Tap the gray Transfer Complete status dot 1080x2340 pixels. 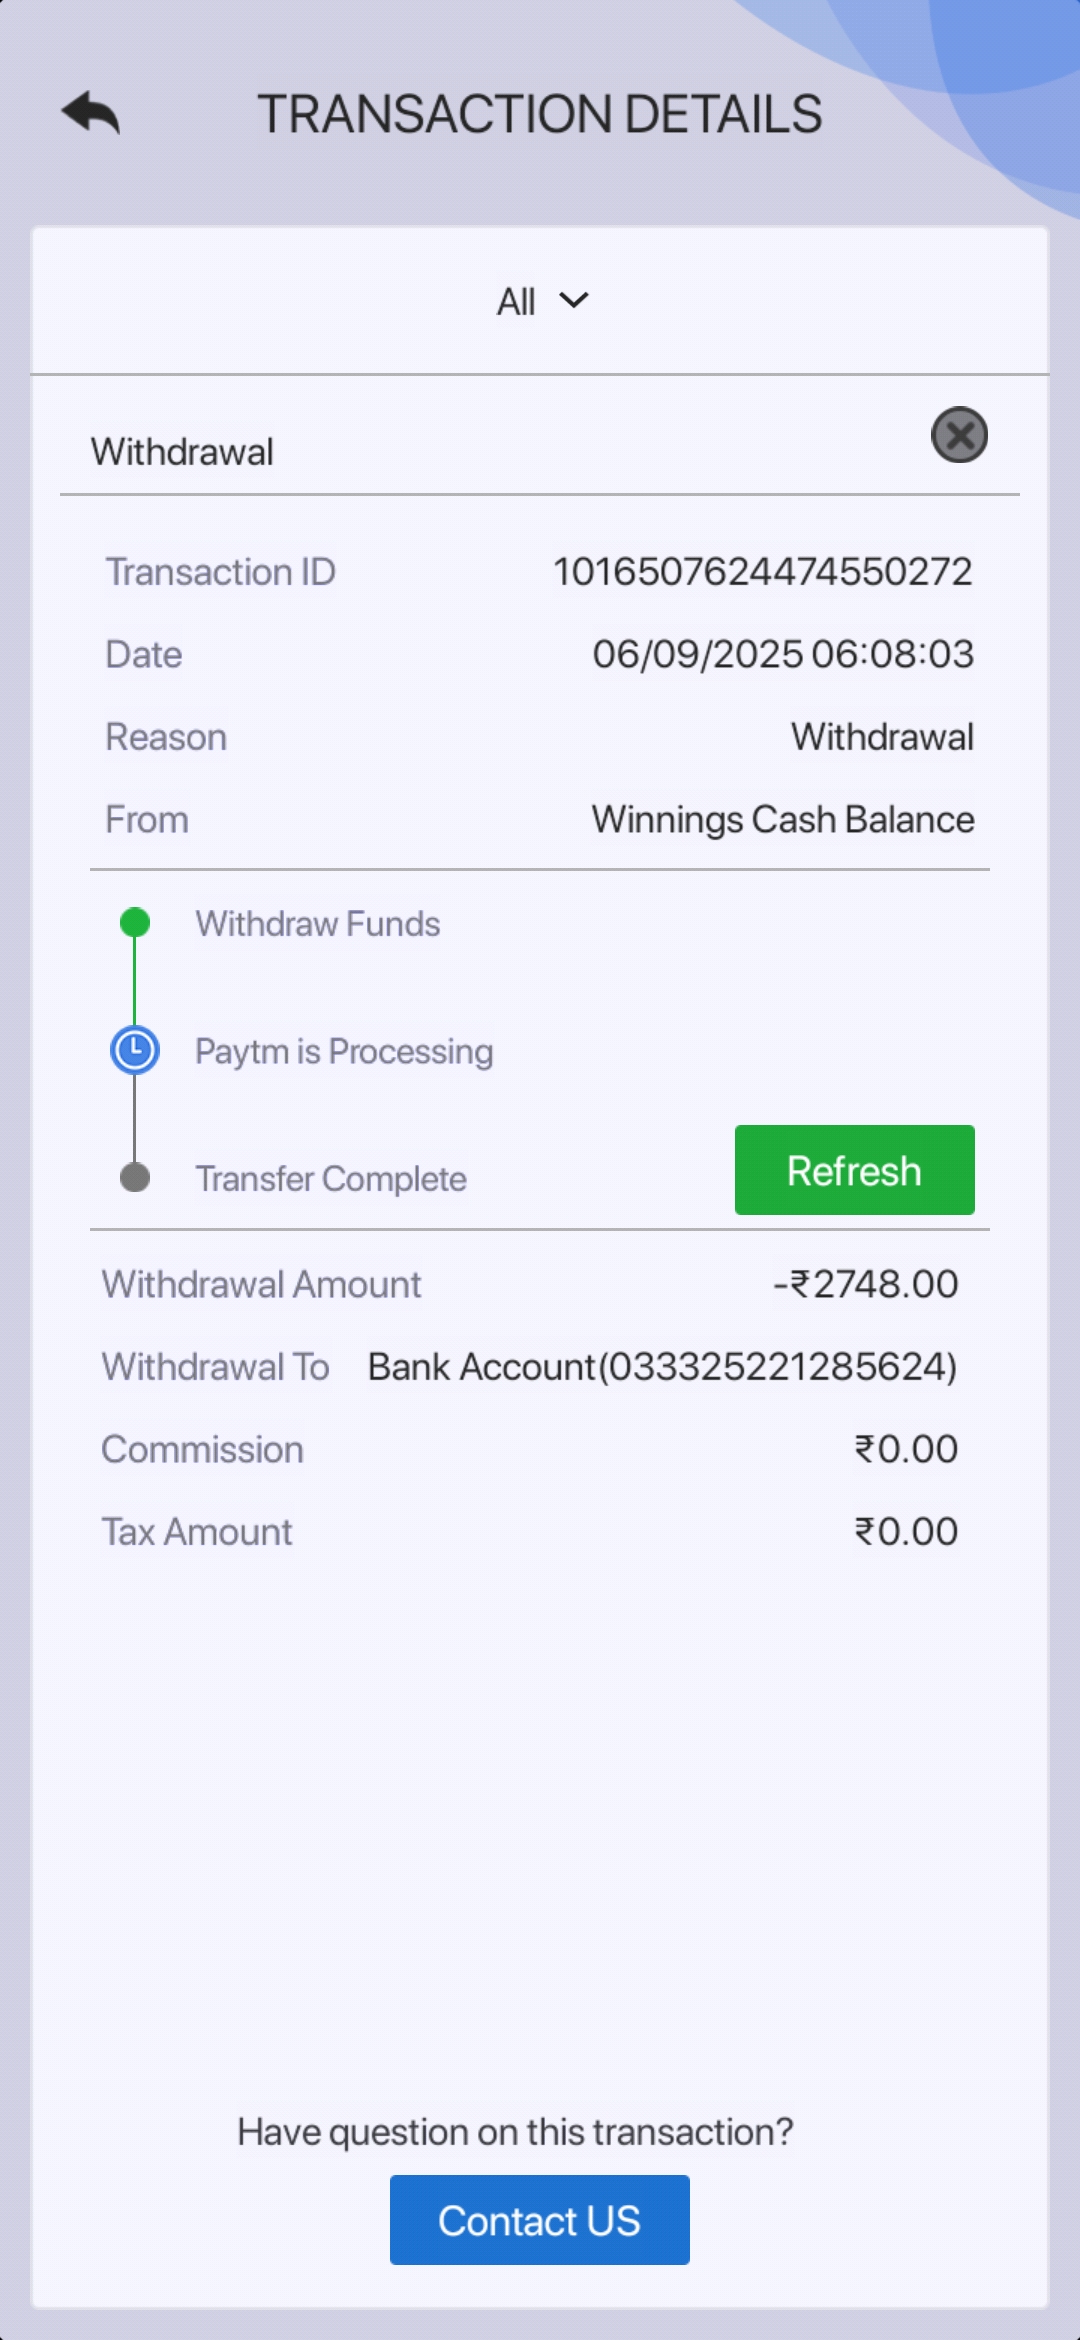click(x=135, y=1178)
